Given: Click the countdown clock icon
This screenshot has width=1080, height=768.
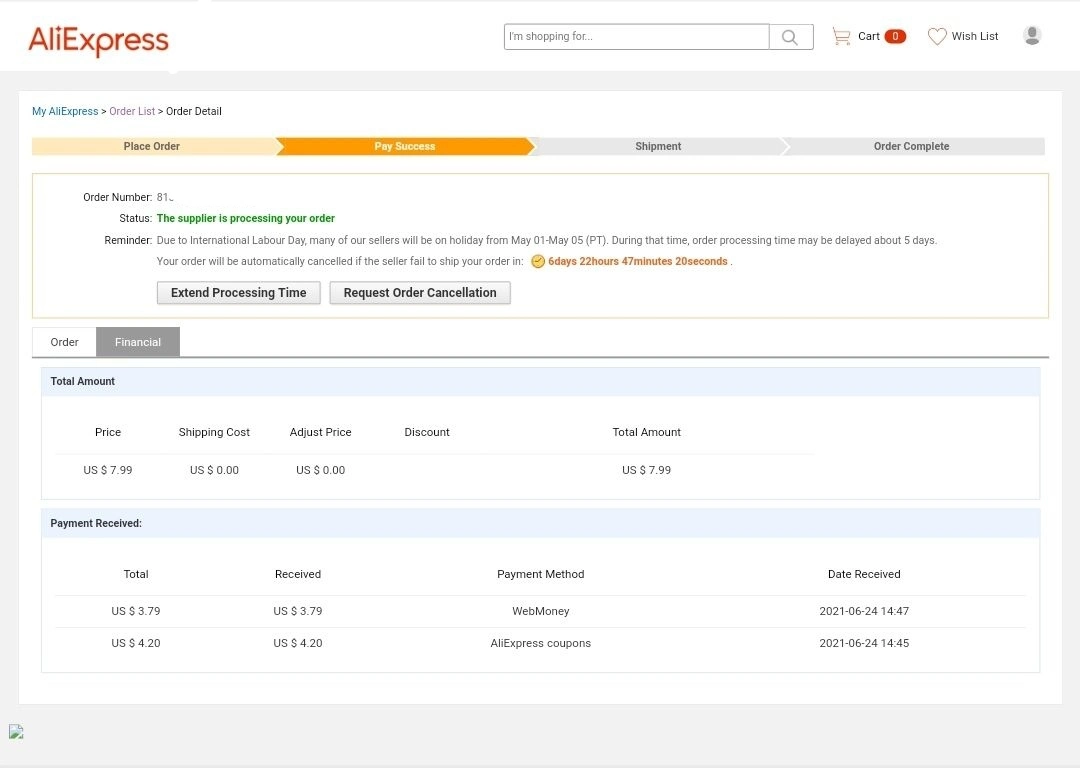Looking at the screenshot, I should [538, 262].
